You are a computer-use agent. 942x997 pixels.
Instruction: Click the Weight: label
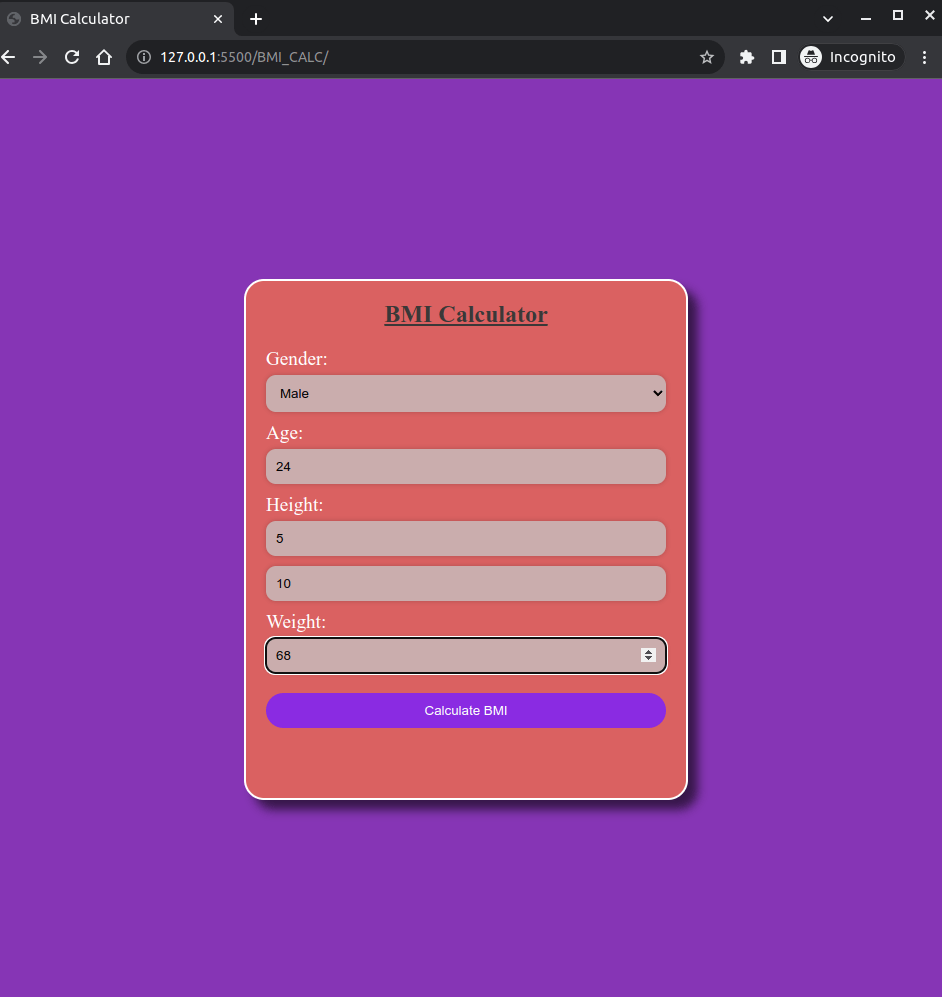click(296, 622)
